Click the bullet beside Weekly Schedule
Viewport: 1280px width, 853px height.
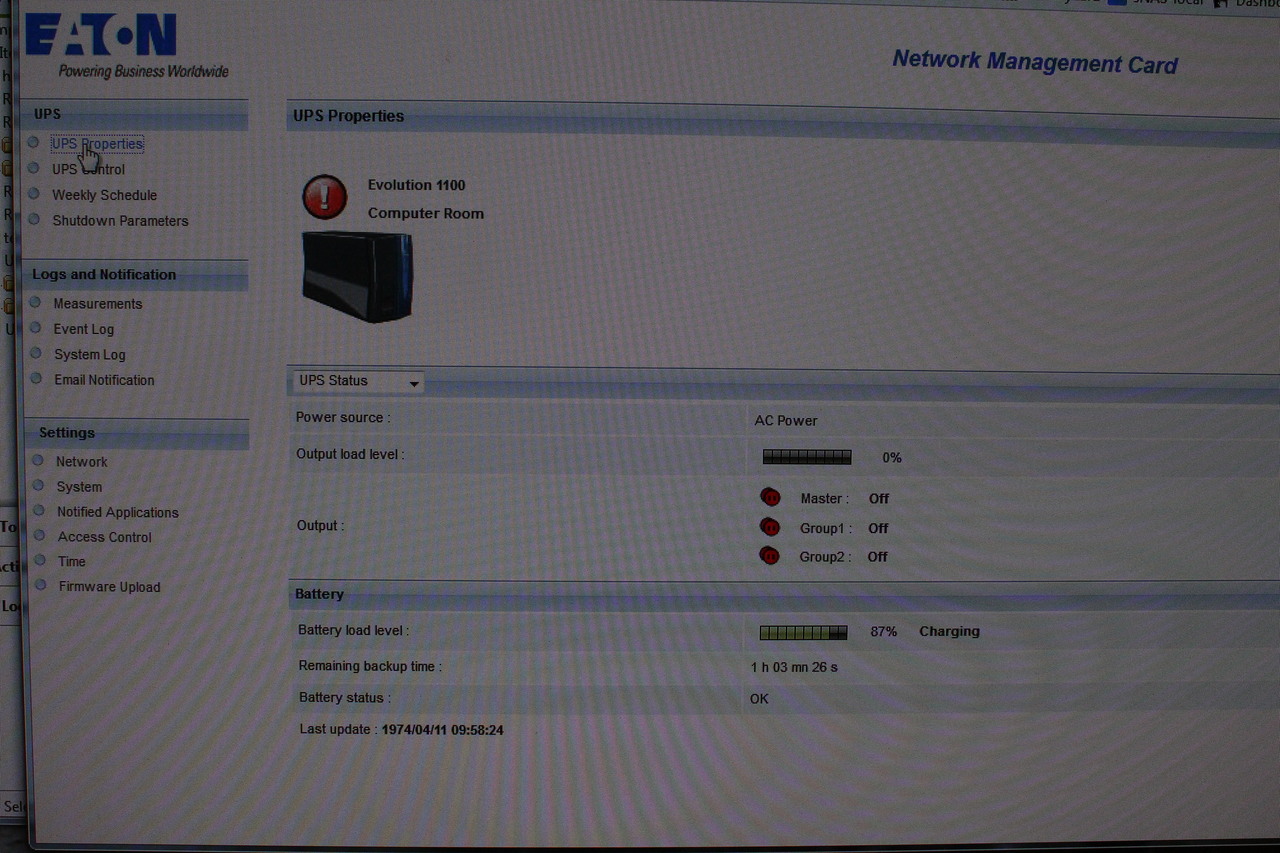tap(34, 194)
